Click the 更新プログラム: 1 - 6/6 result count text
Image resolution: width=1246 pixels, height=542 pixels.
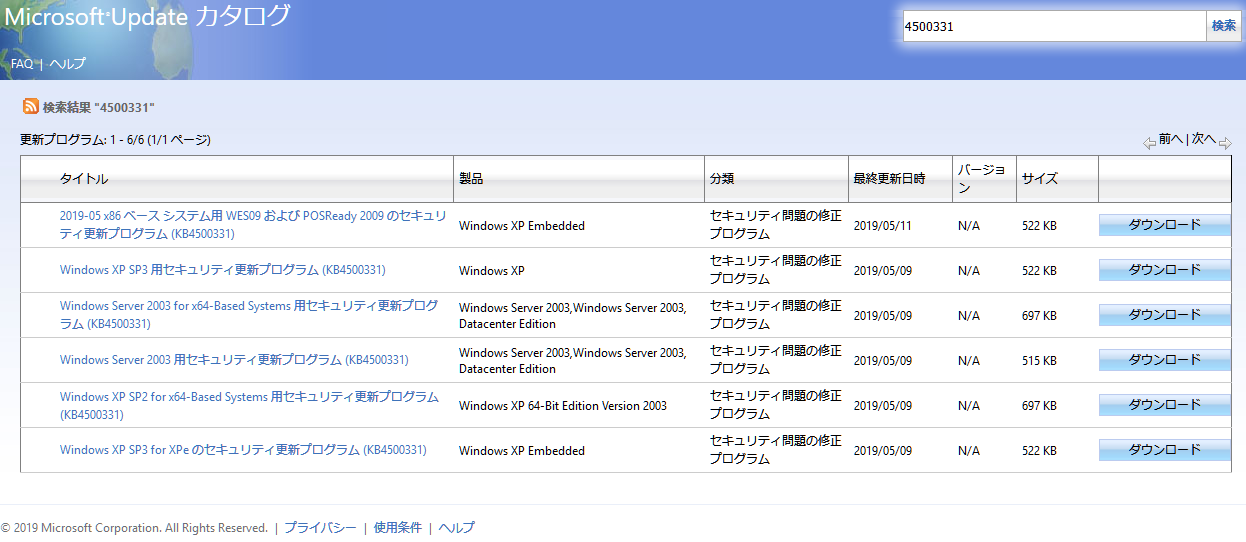pyautogui.click(x=116, y=140)
